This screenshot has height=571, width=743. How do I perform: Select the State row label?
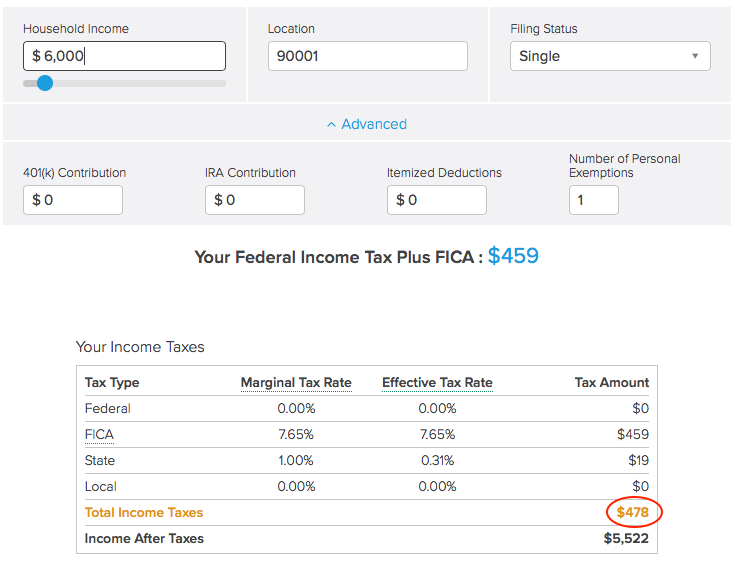100,461
